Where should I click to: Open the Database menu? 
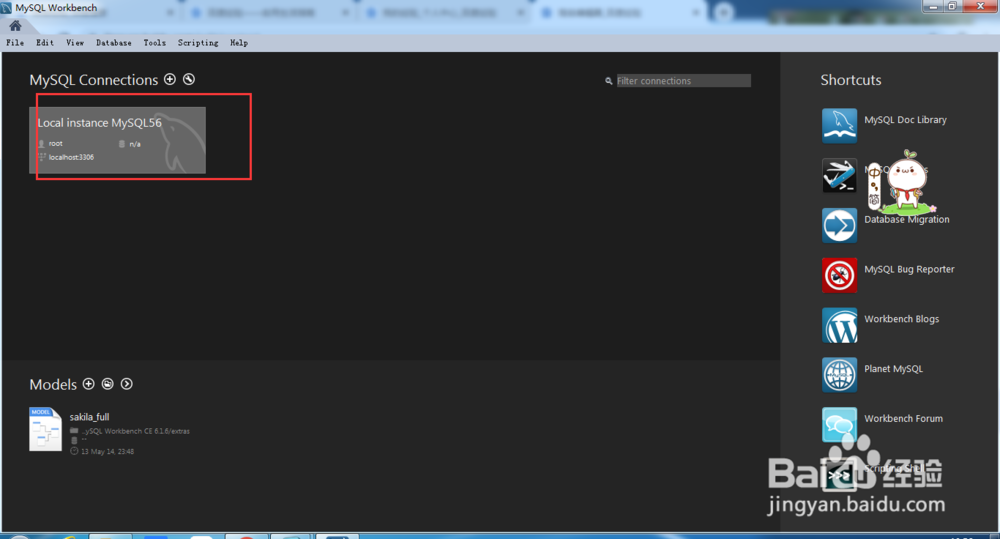coord(114,43)
